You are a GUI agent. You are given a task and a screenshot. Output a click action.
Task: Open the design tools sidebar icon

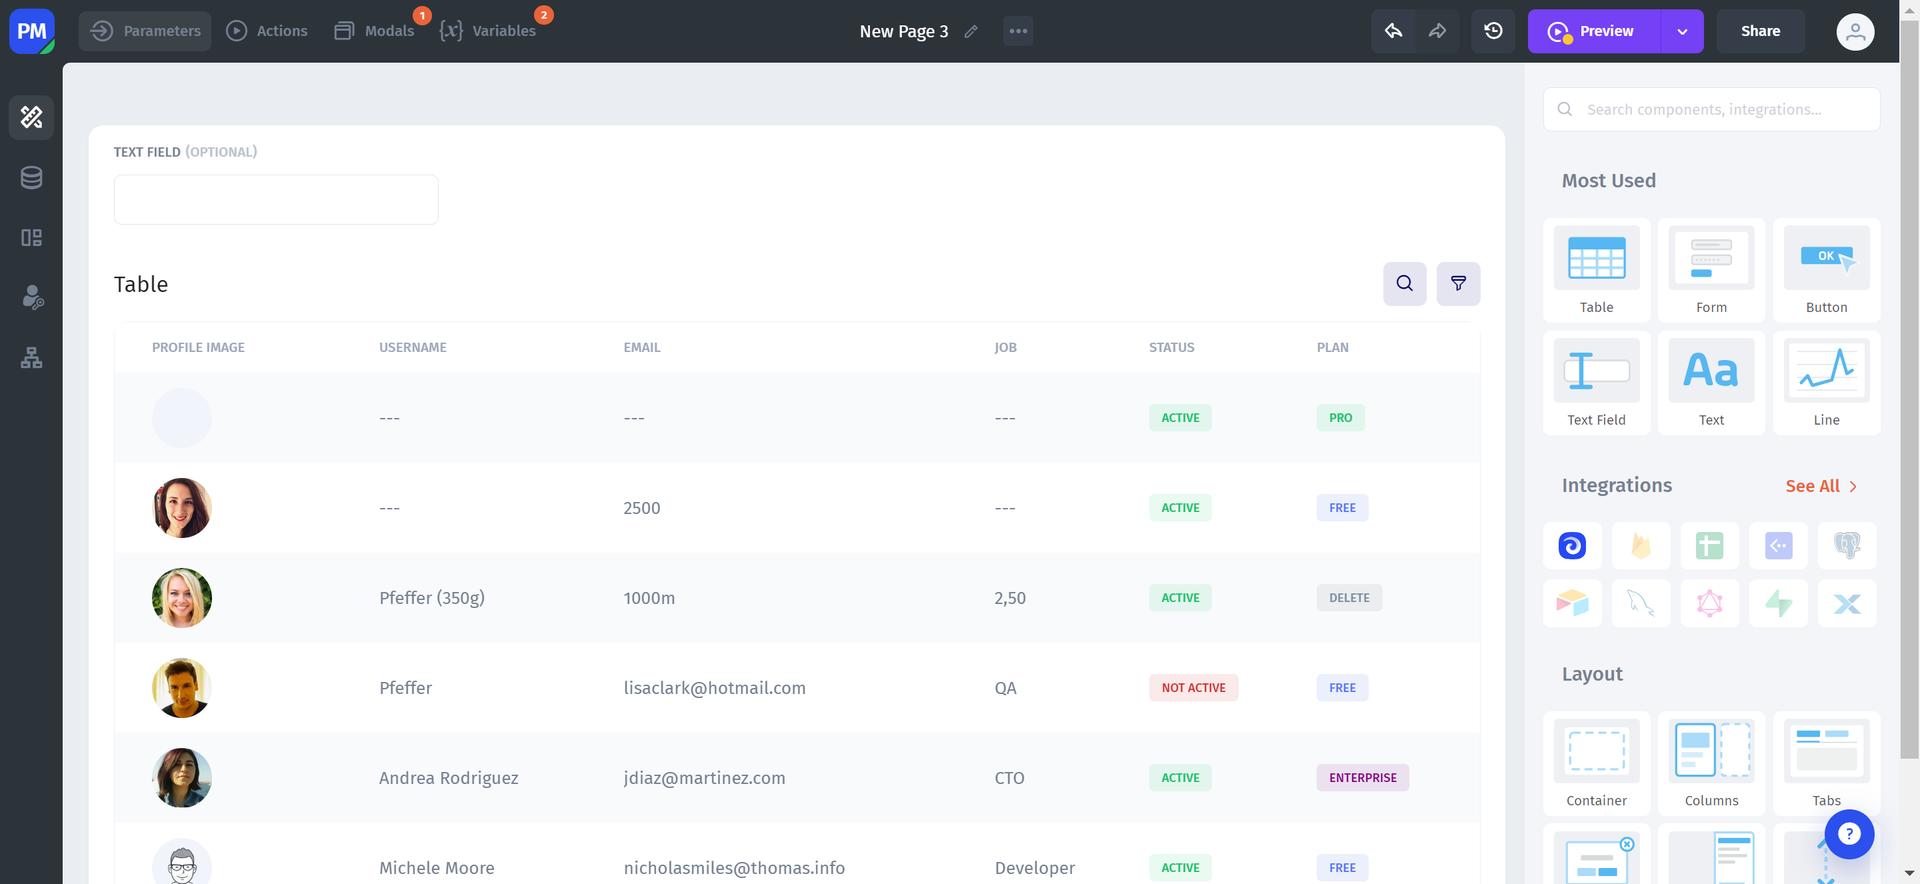32,117
